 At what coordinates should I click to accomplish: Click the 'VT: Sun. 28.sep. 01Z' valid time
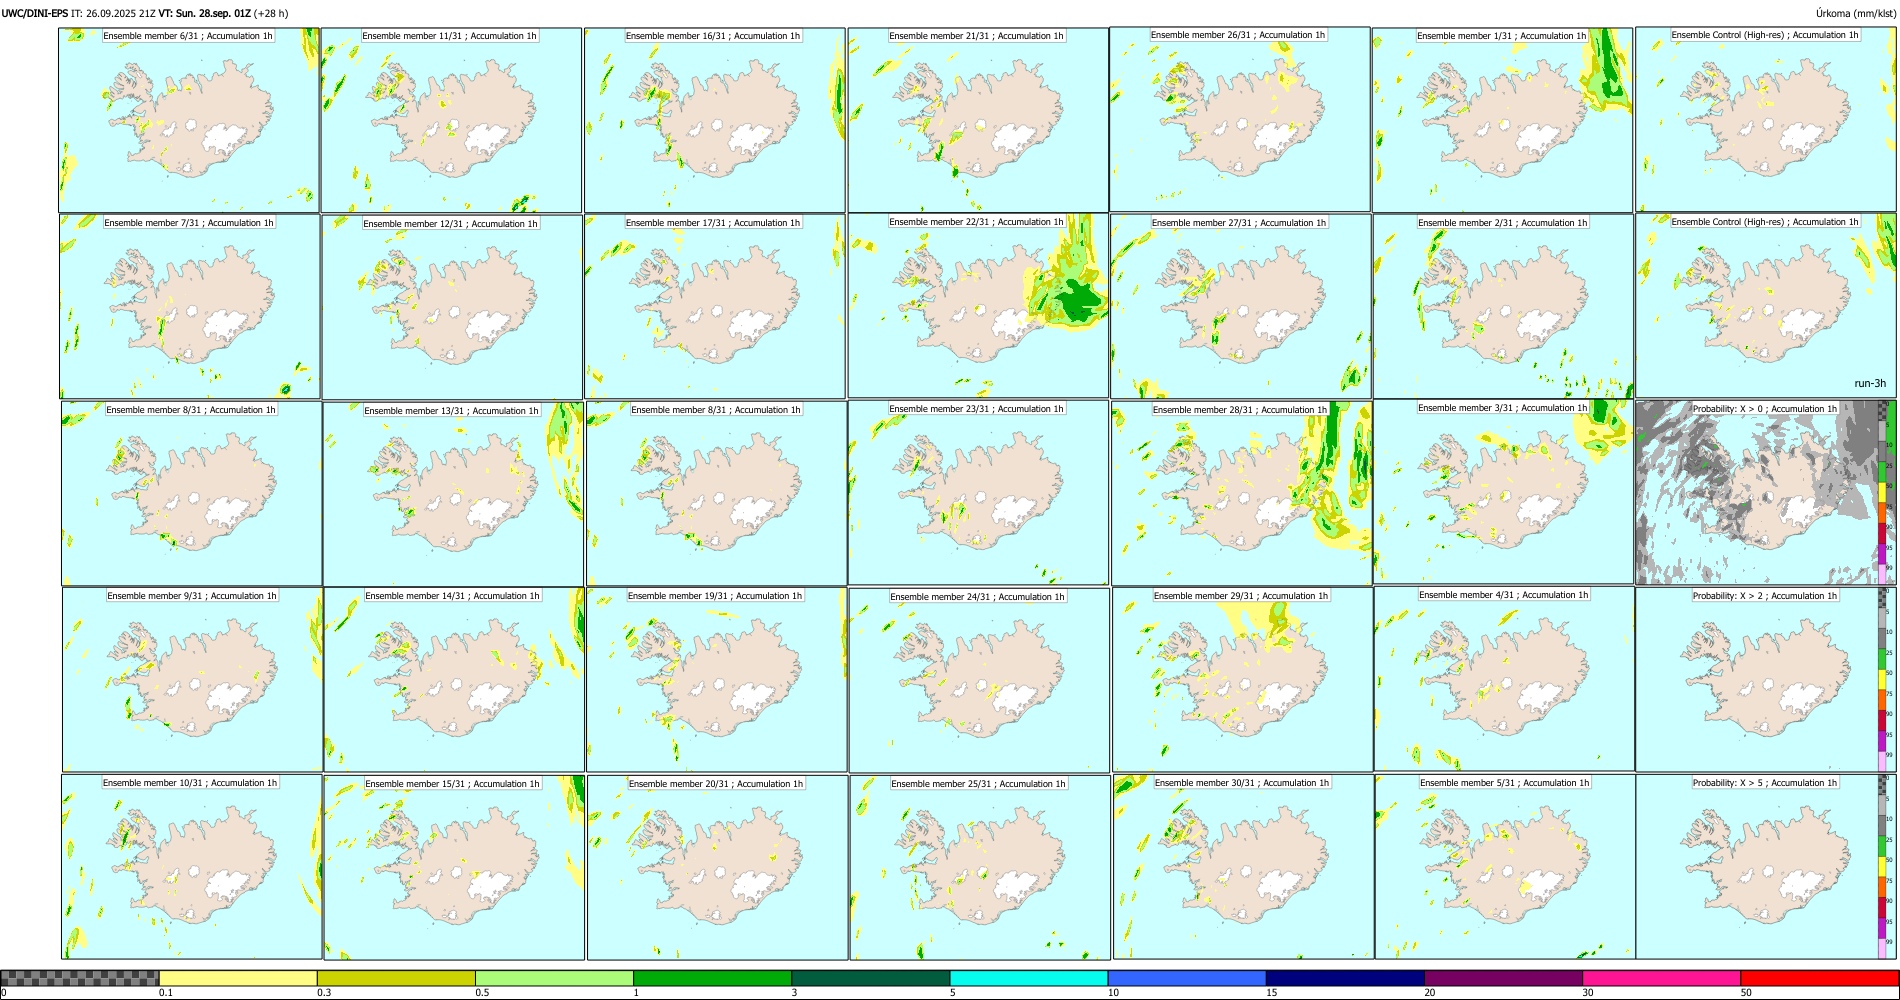(204, 14)
